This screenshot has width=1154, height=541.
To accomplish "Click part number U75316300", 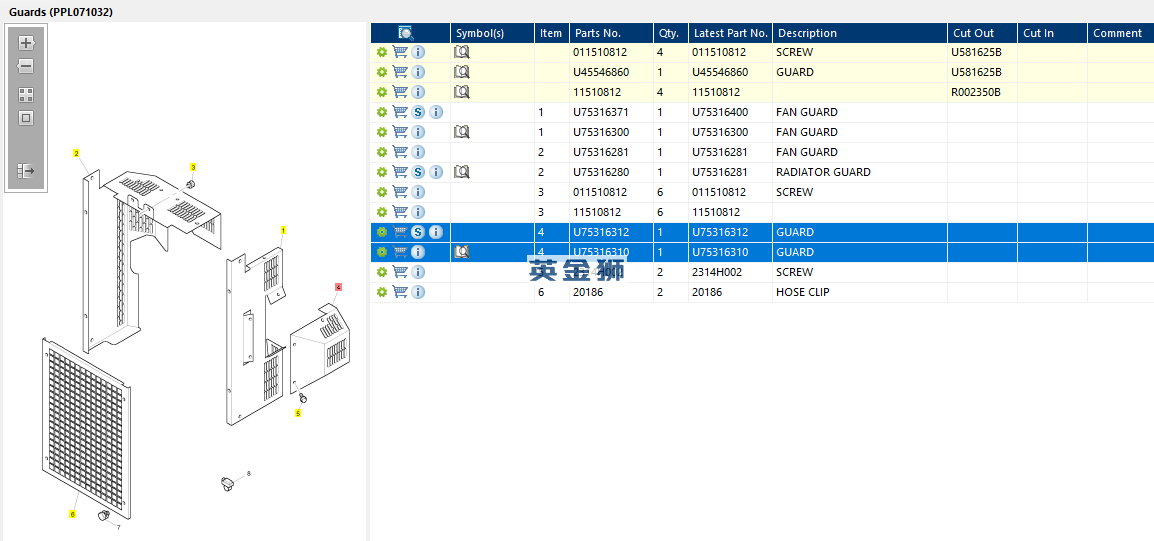I will pyautogui.click(x=601, y=132).
